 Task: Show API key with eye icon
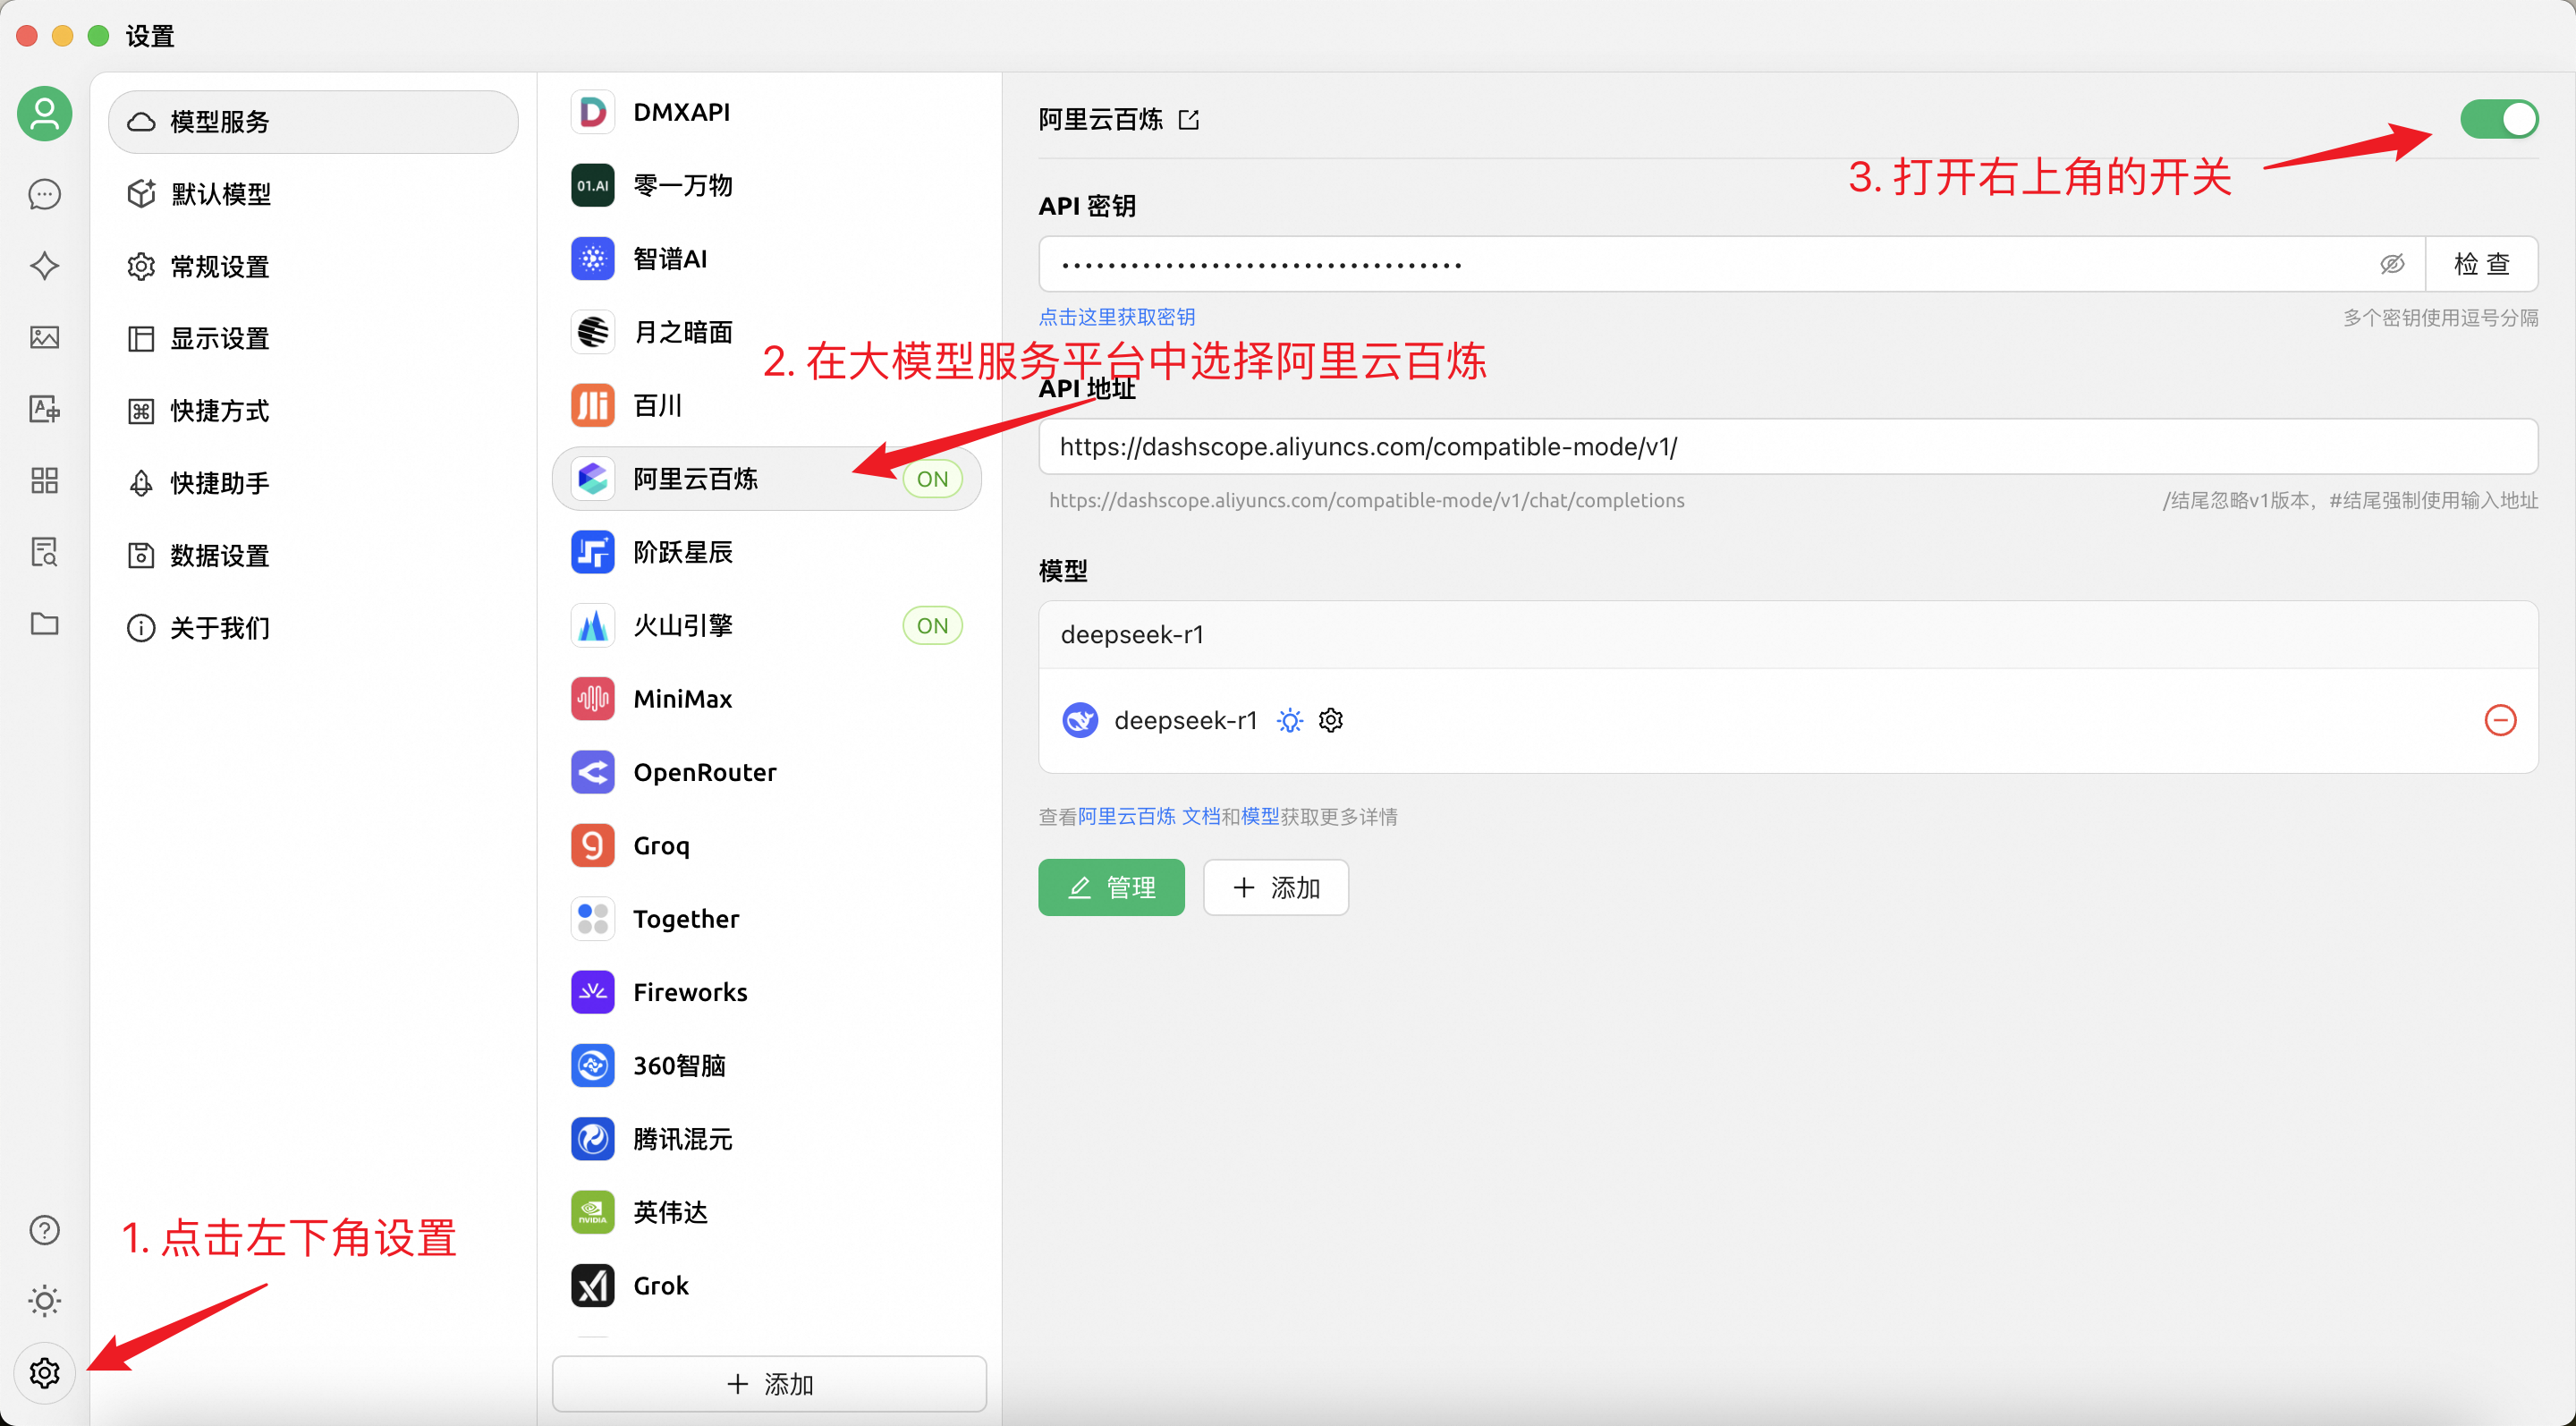tap(2392, 264)
